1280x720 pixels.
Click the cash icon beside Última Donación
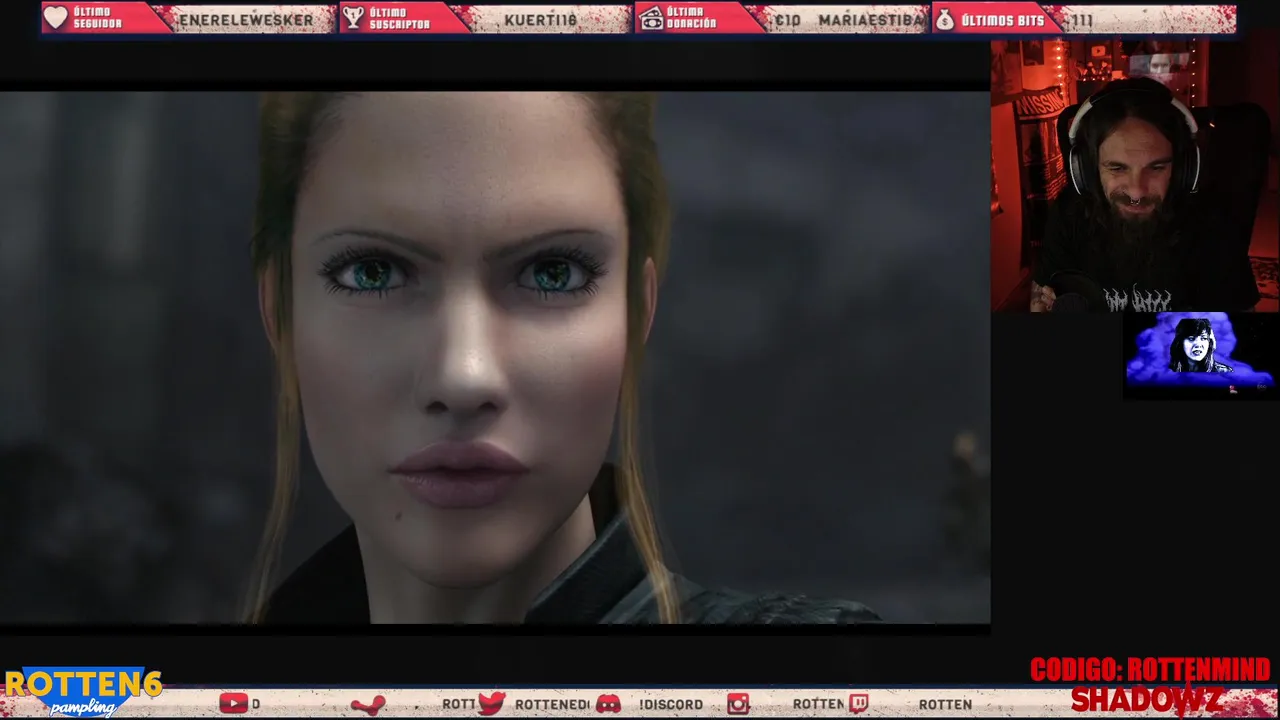tap(651, 18)
